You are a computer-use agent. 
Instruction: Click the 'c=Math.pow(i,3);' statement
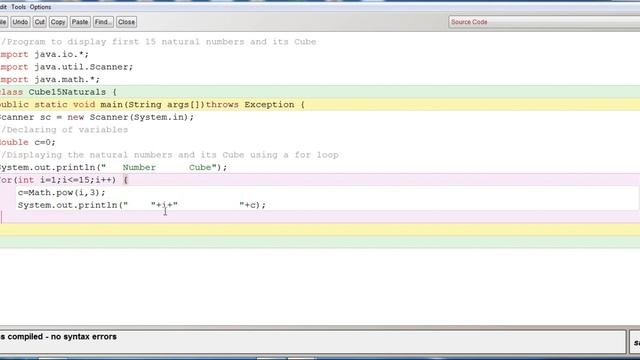tap(61, 193)
